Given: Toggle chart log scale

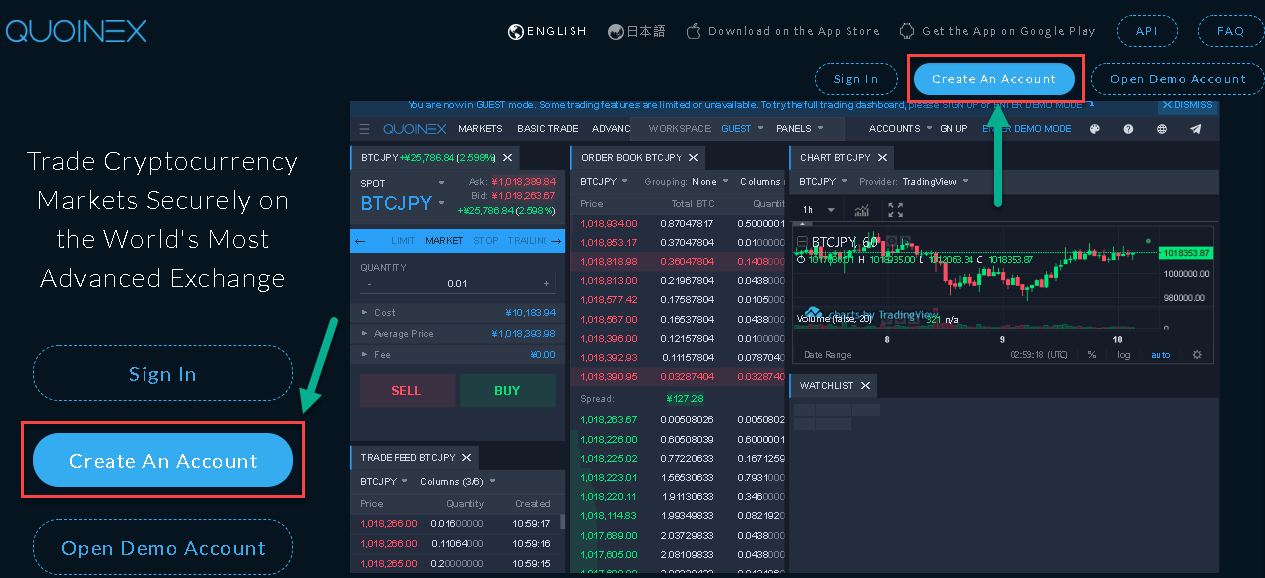Looking at the screenshot, I should pos(1124,355).
